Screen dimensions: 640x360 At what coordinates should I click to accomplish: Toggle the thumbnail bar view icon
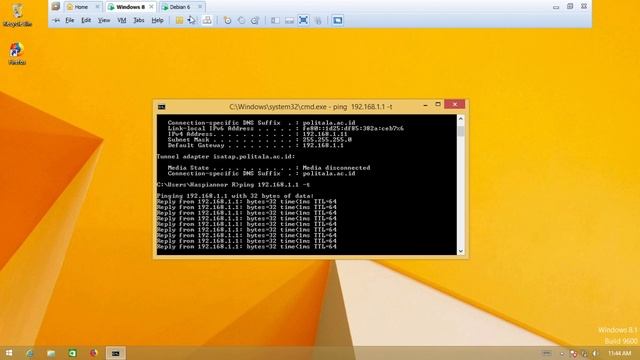tap(289, 20)
